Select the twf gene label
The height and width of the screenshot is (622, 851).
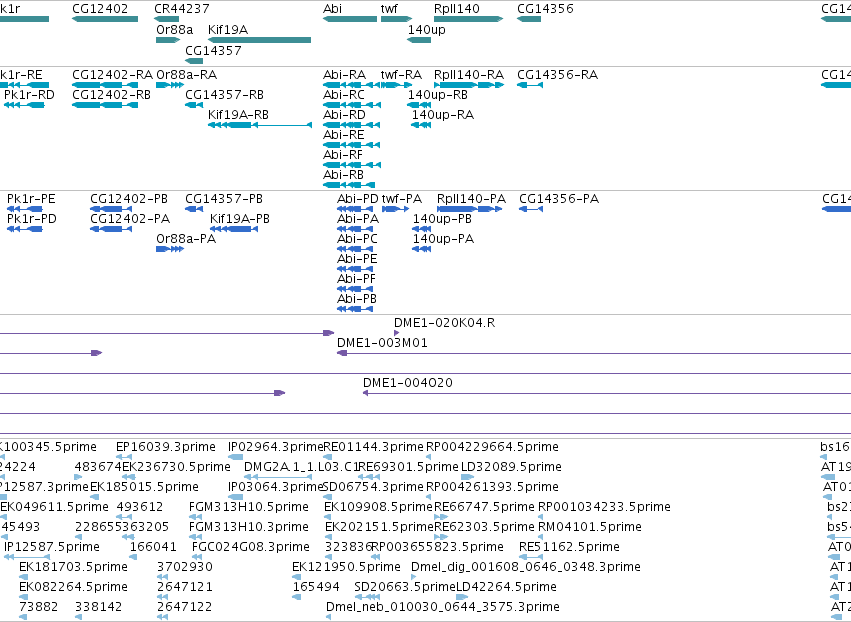(389, 9)
